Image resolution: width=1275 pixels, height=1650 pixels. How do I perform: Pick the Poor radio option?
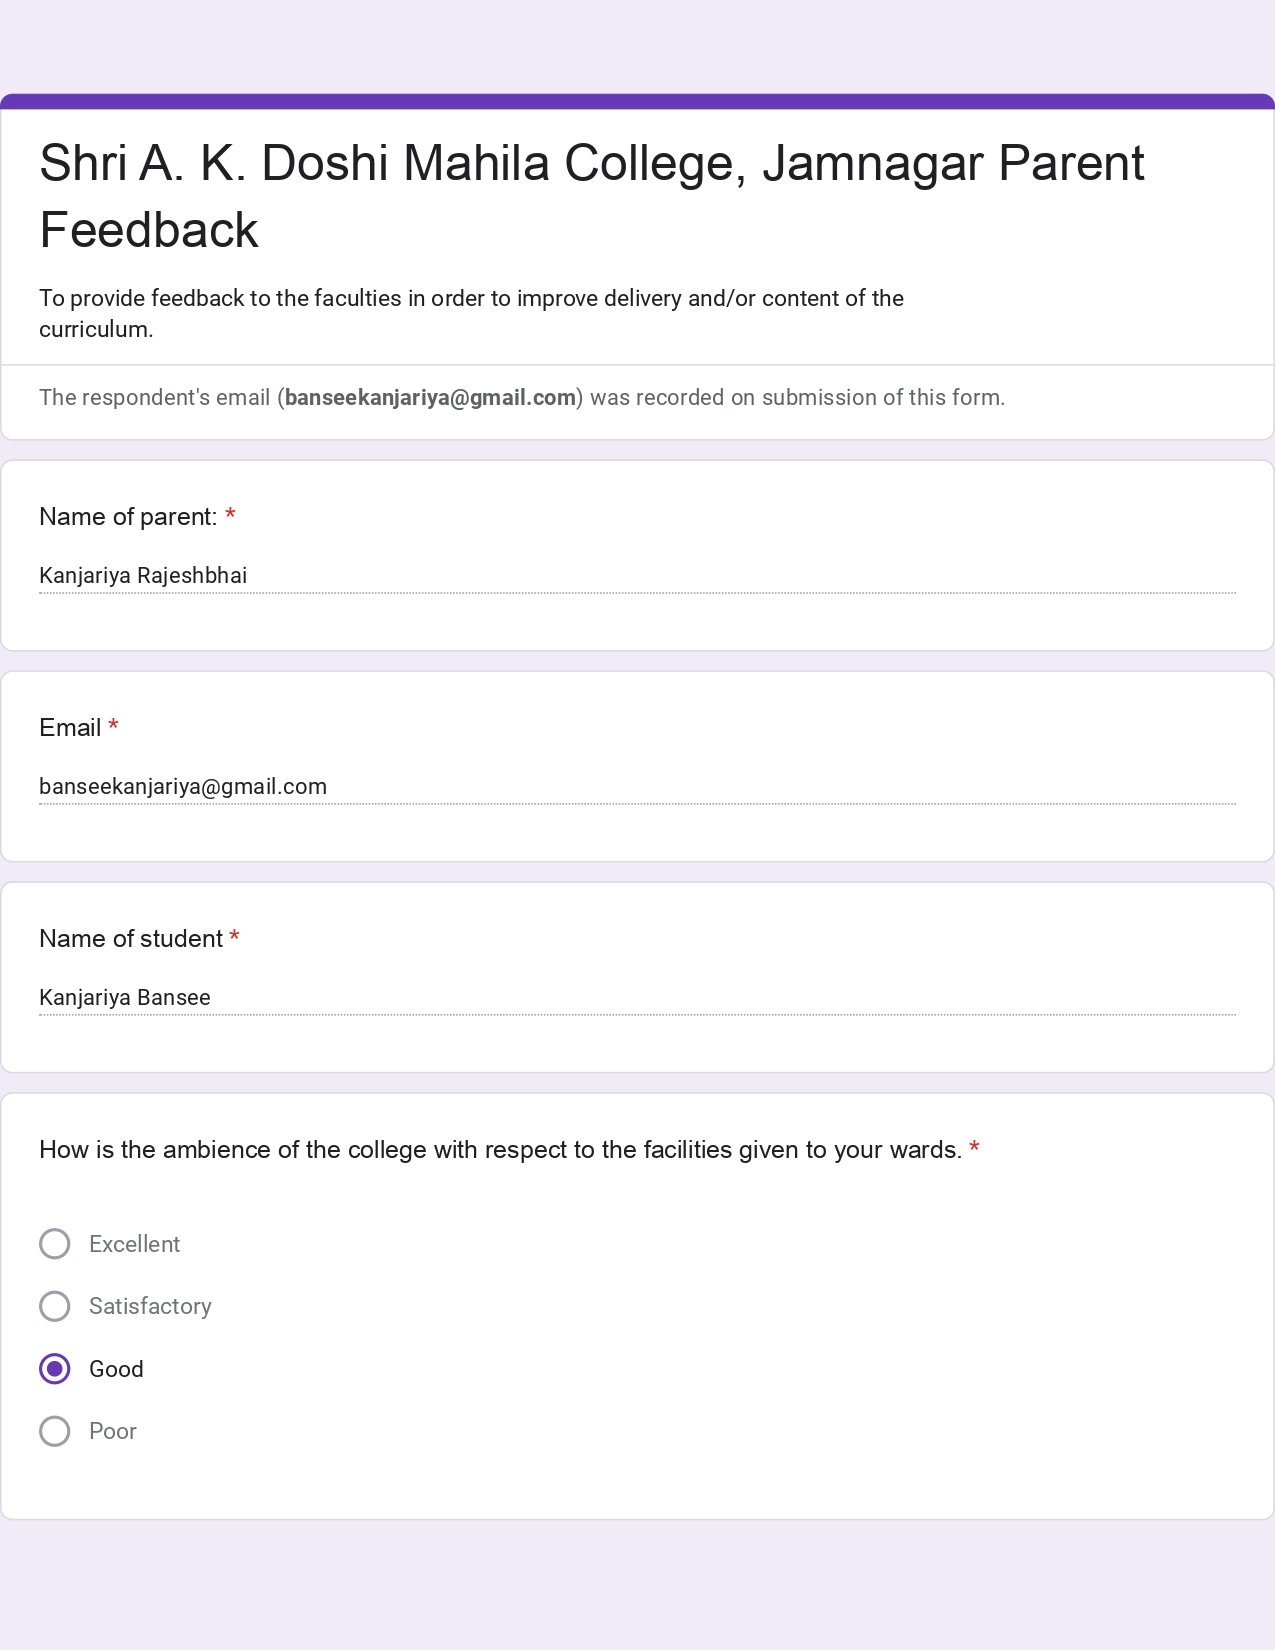tap(55, 1431)
